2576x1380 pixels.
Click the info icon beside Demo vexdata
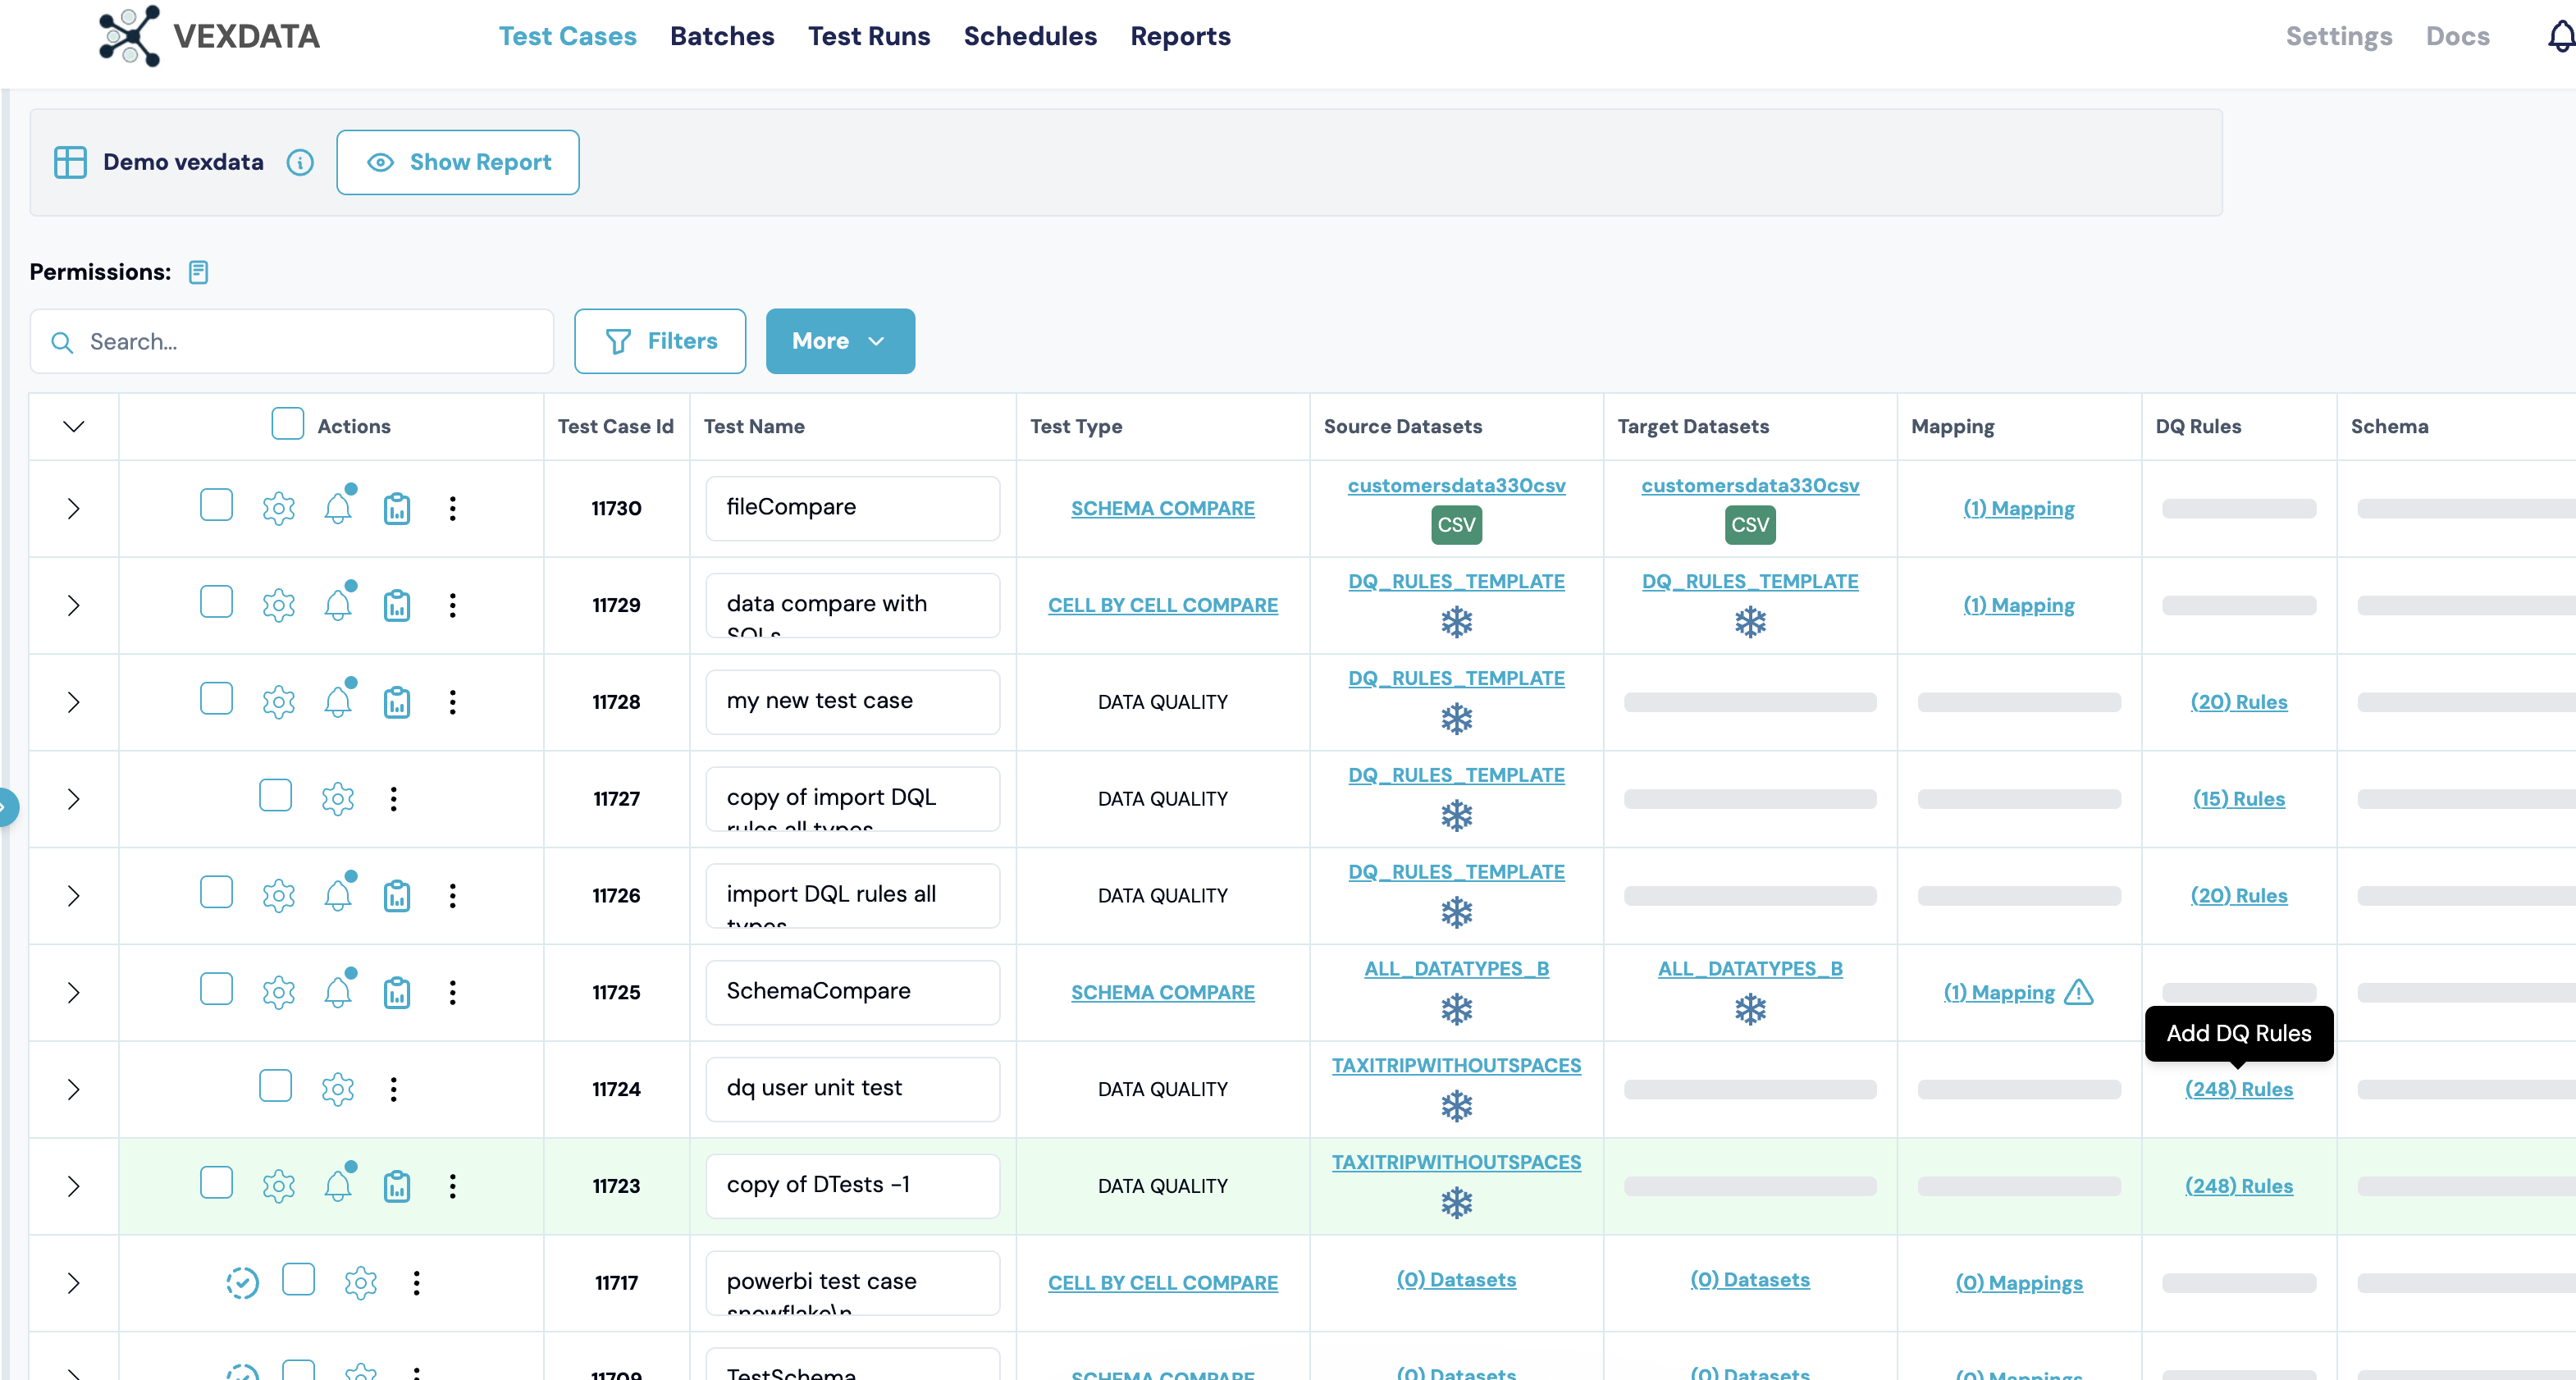point(300,162)
